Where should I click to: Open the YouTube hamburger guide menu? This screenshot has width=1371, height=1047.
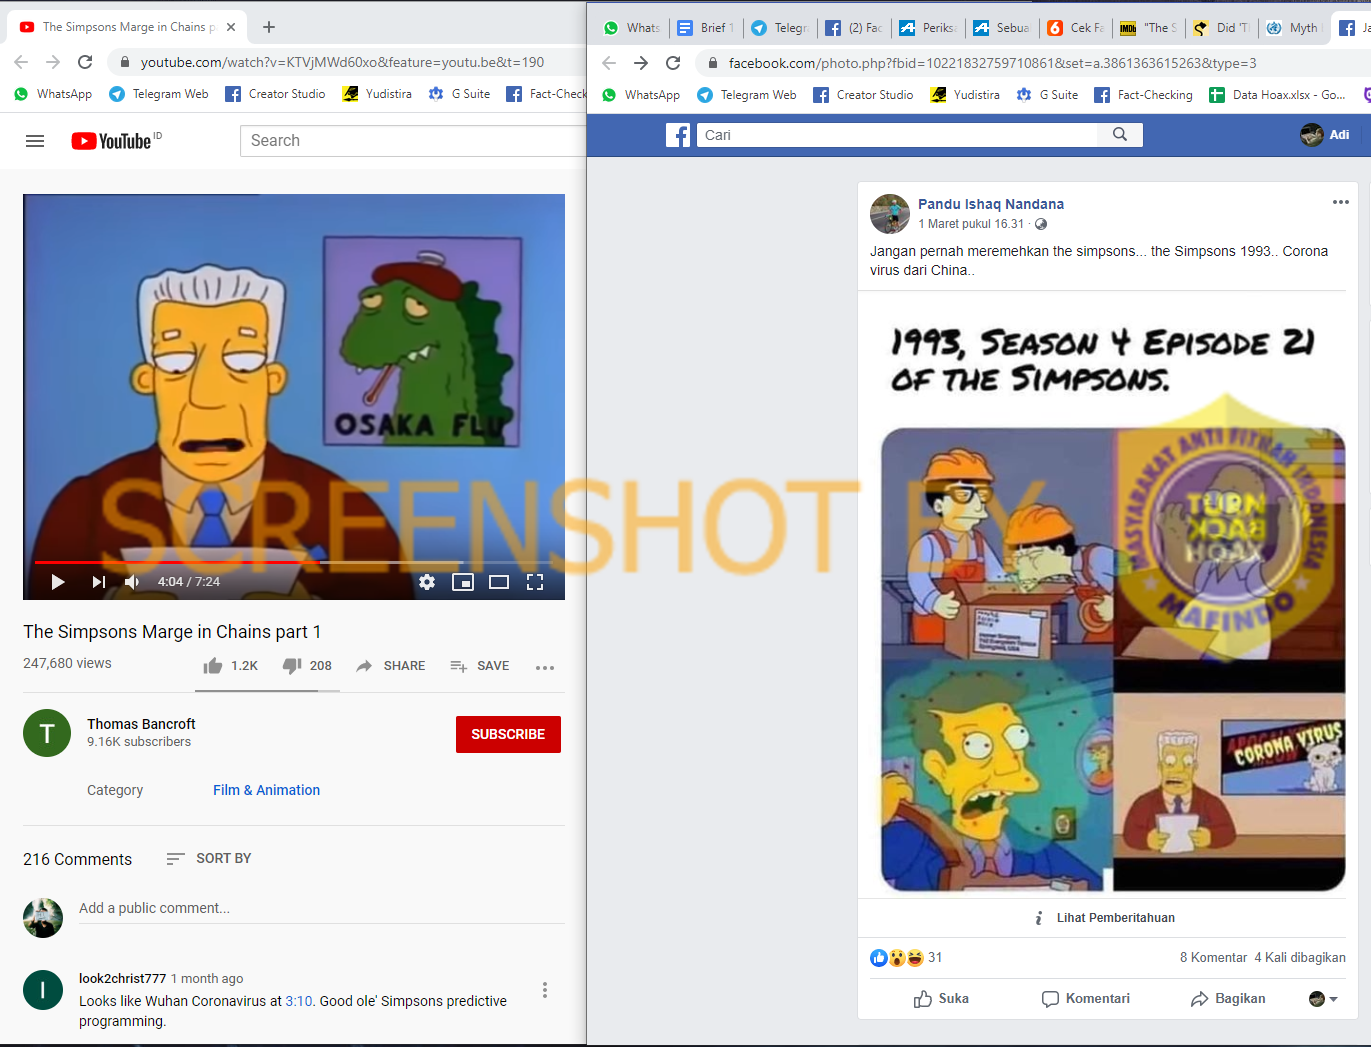click(x=35, y=141)
